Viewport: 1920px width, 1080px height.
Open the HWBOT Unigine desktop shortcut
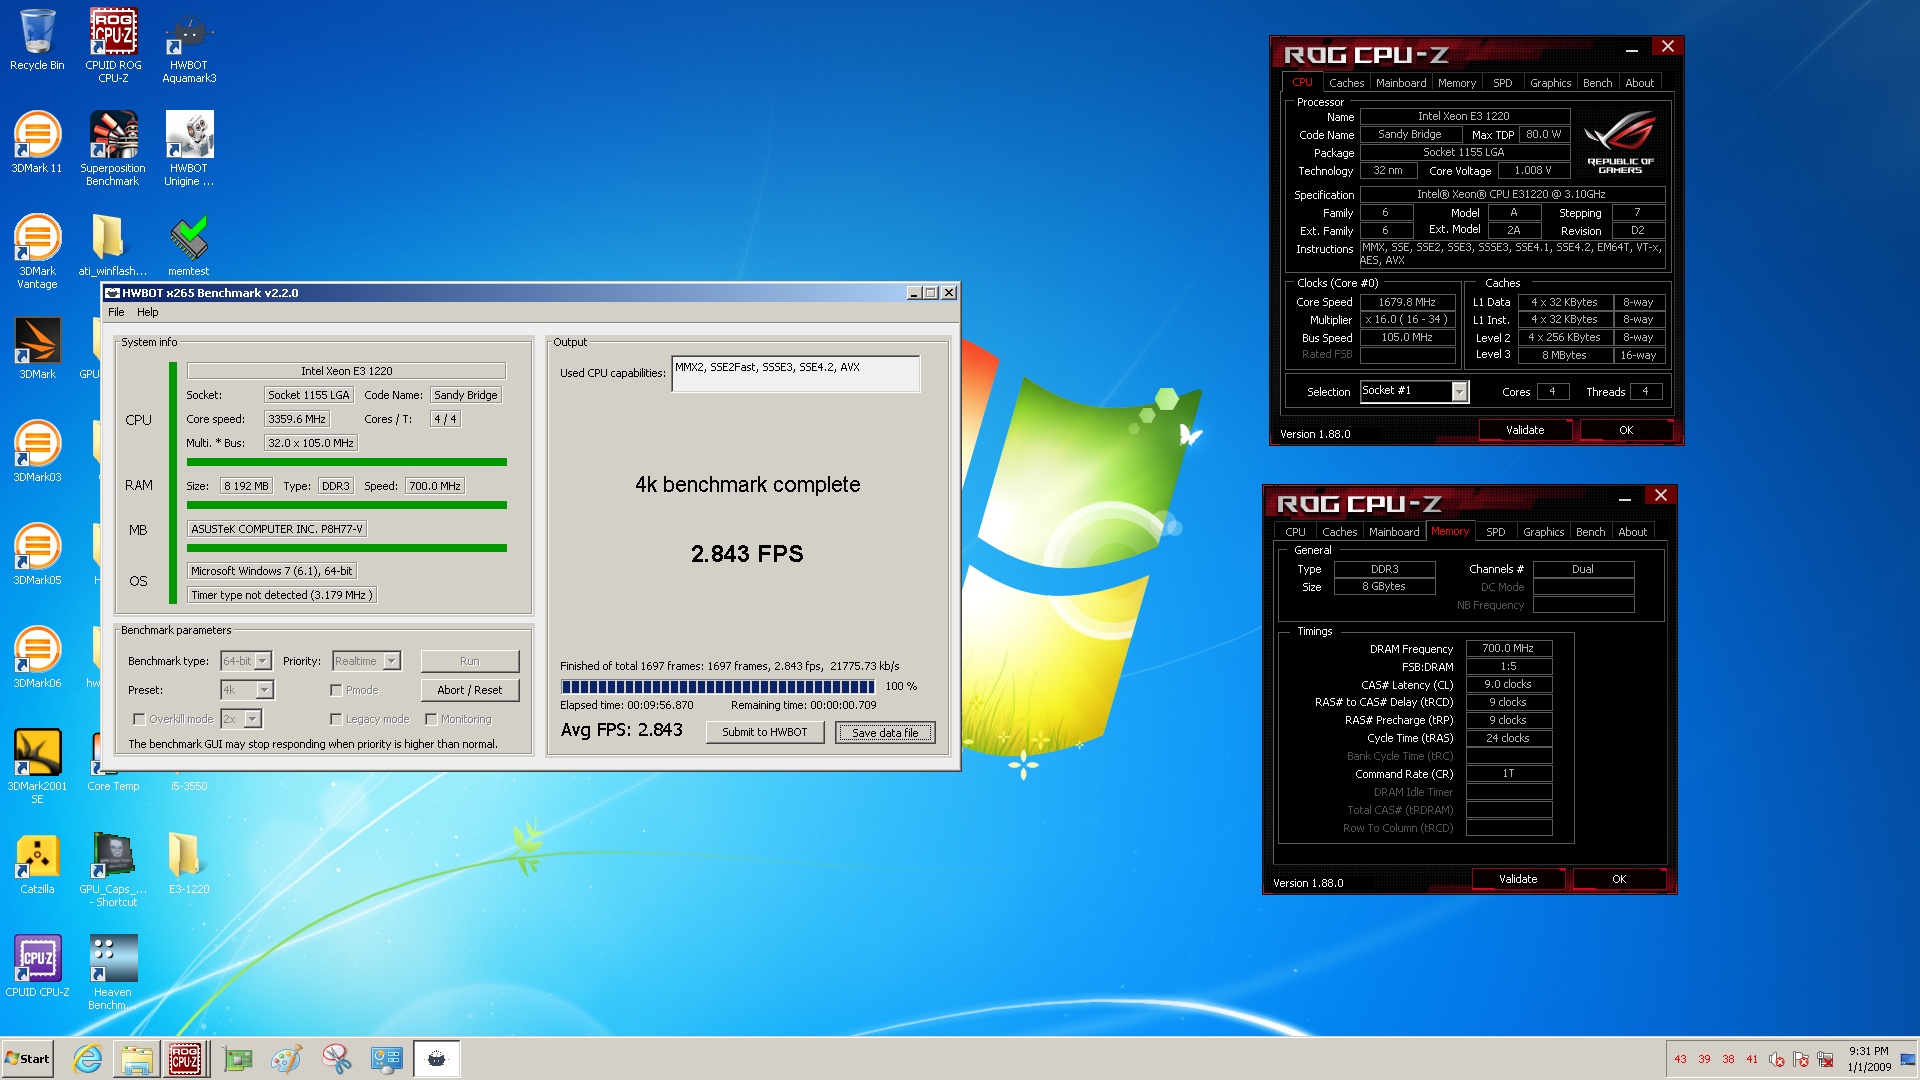click(189, 148)
